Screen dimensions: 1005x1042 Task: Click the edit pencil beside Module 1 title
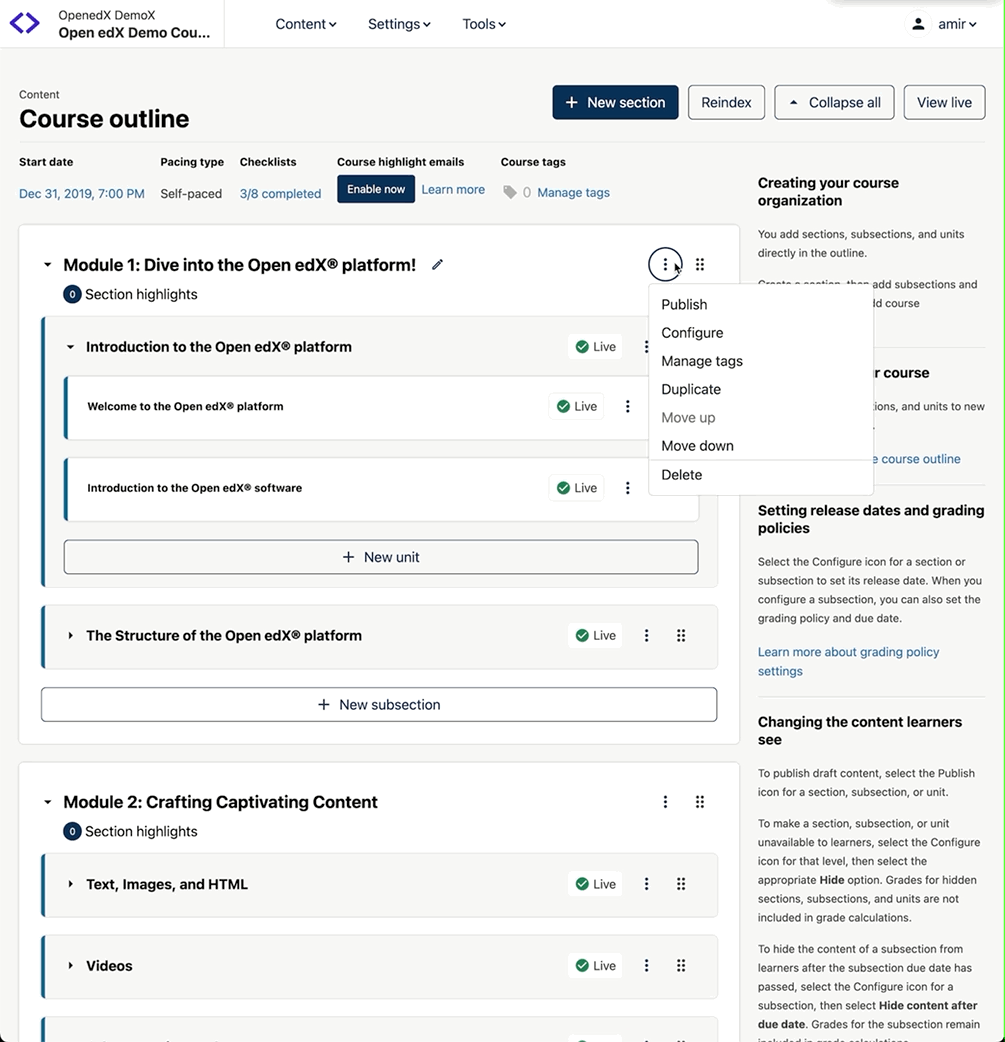pos(437,265)
